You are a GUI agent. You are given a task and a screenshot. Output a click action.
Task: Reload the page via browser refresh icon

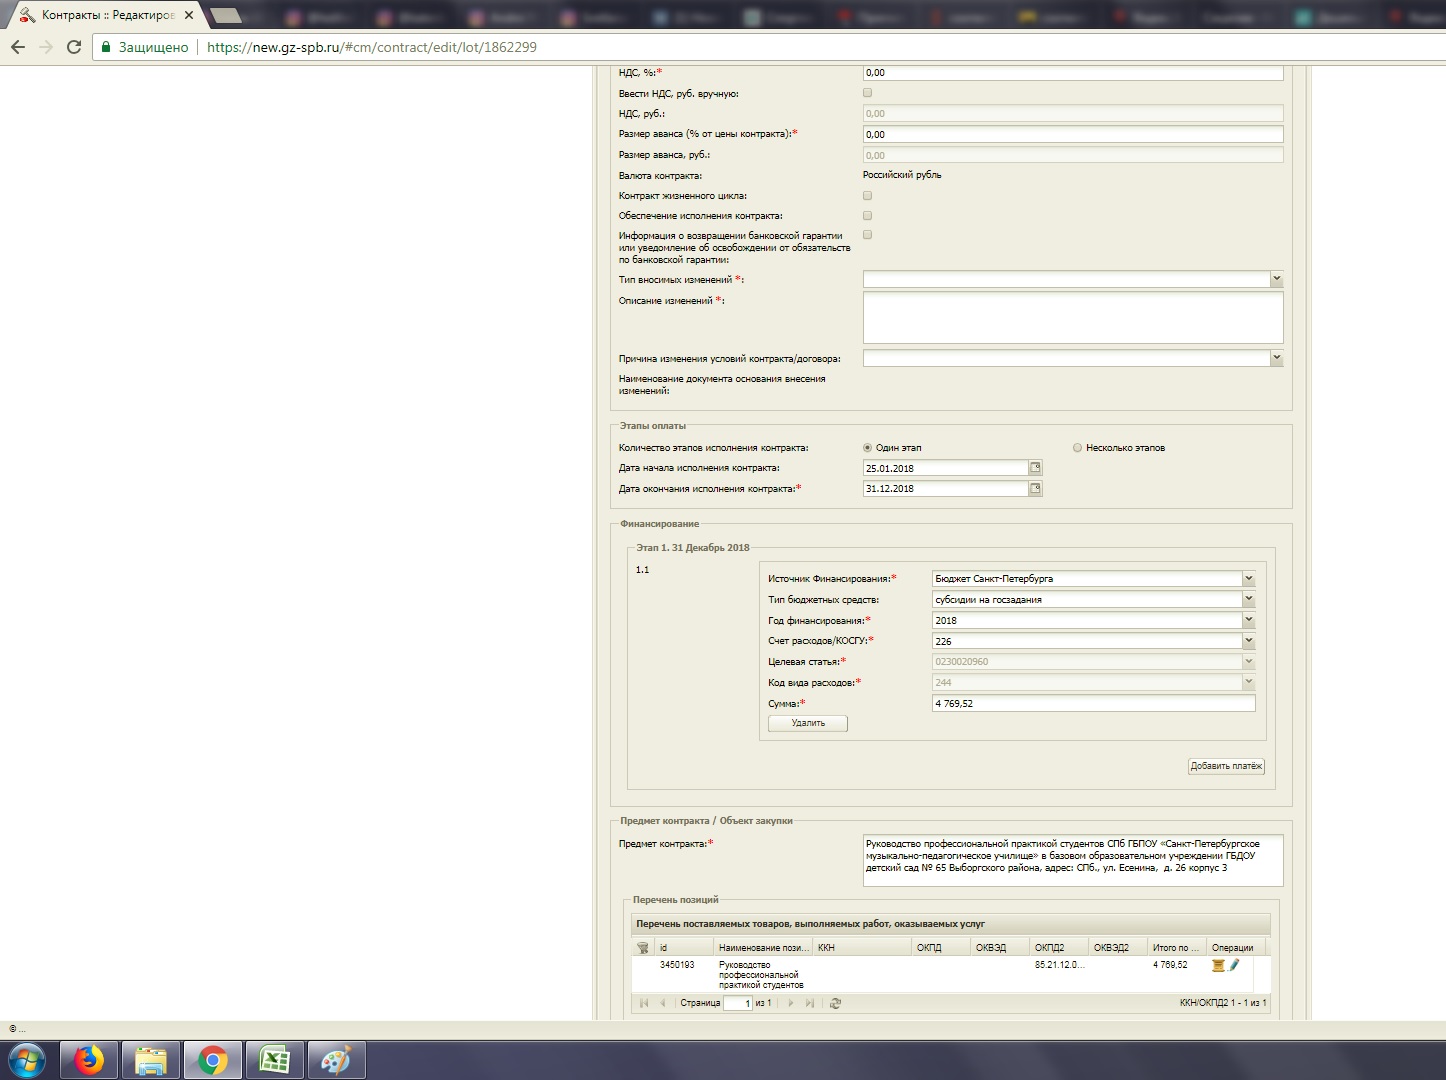tap(73, 47)
